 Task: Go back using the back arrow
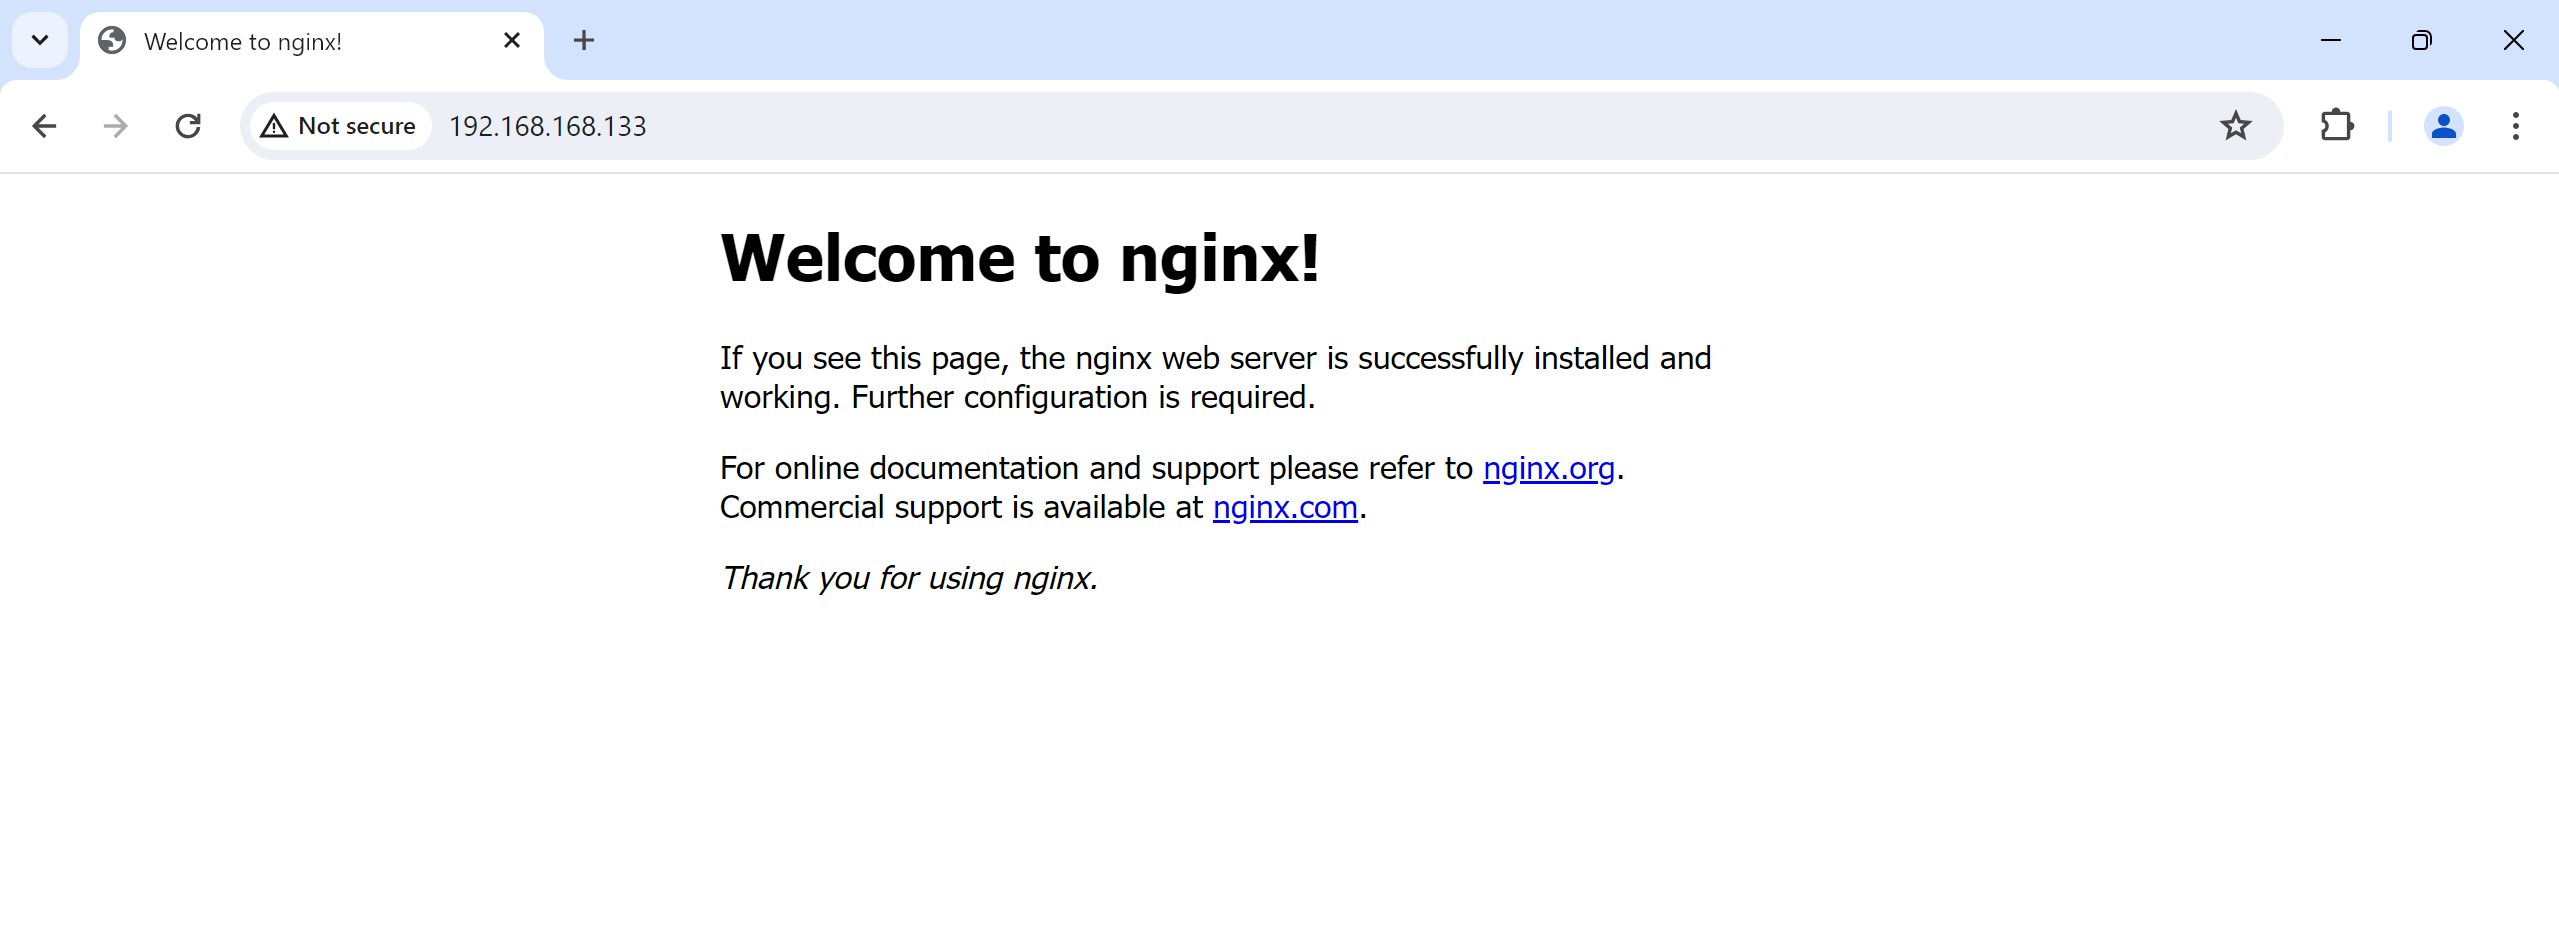[x=44, y=126]
